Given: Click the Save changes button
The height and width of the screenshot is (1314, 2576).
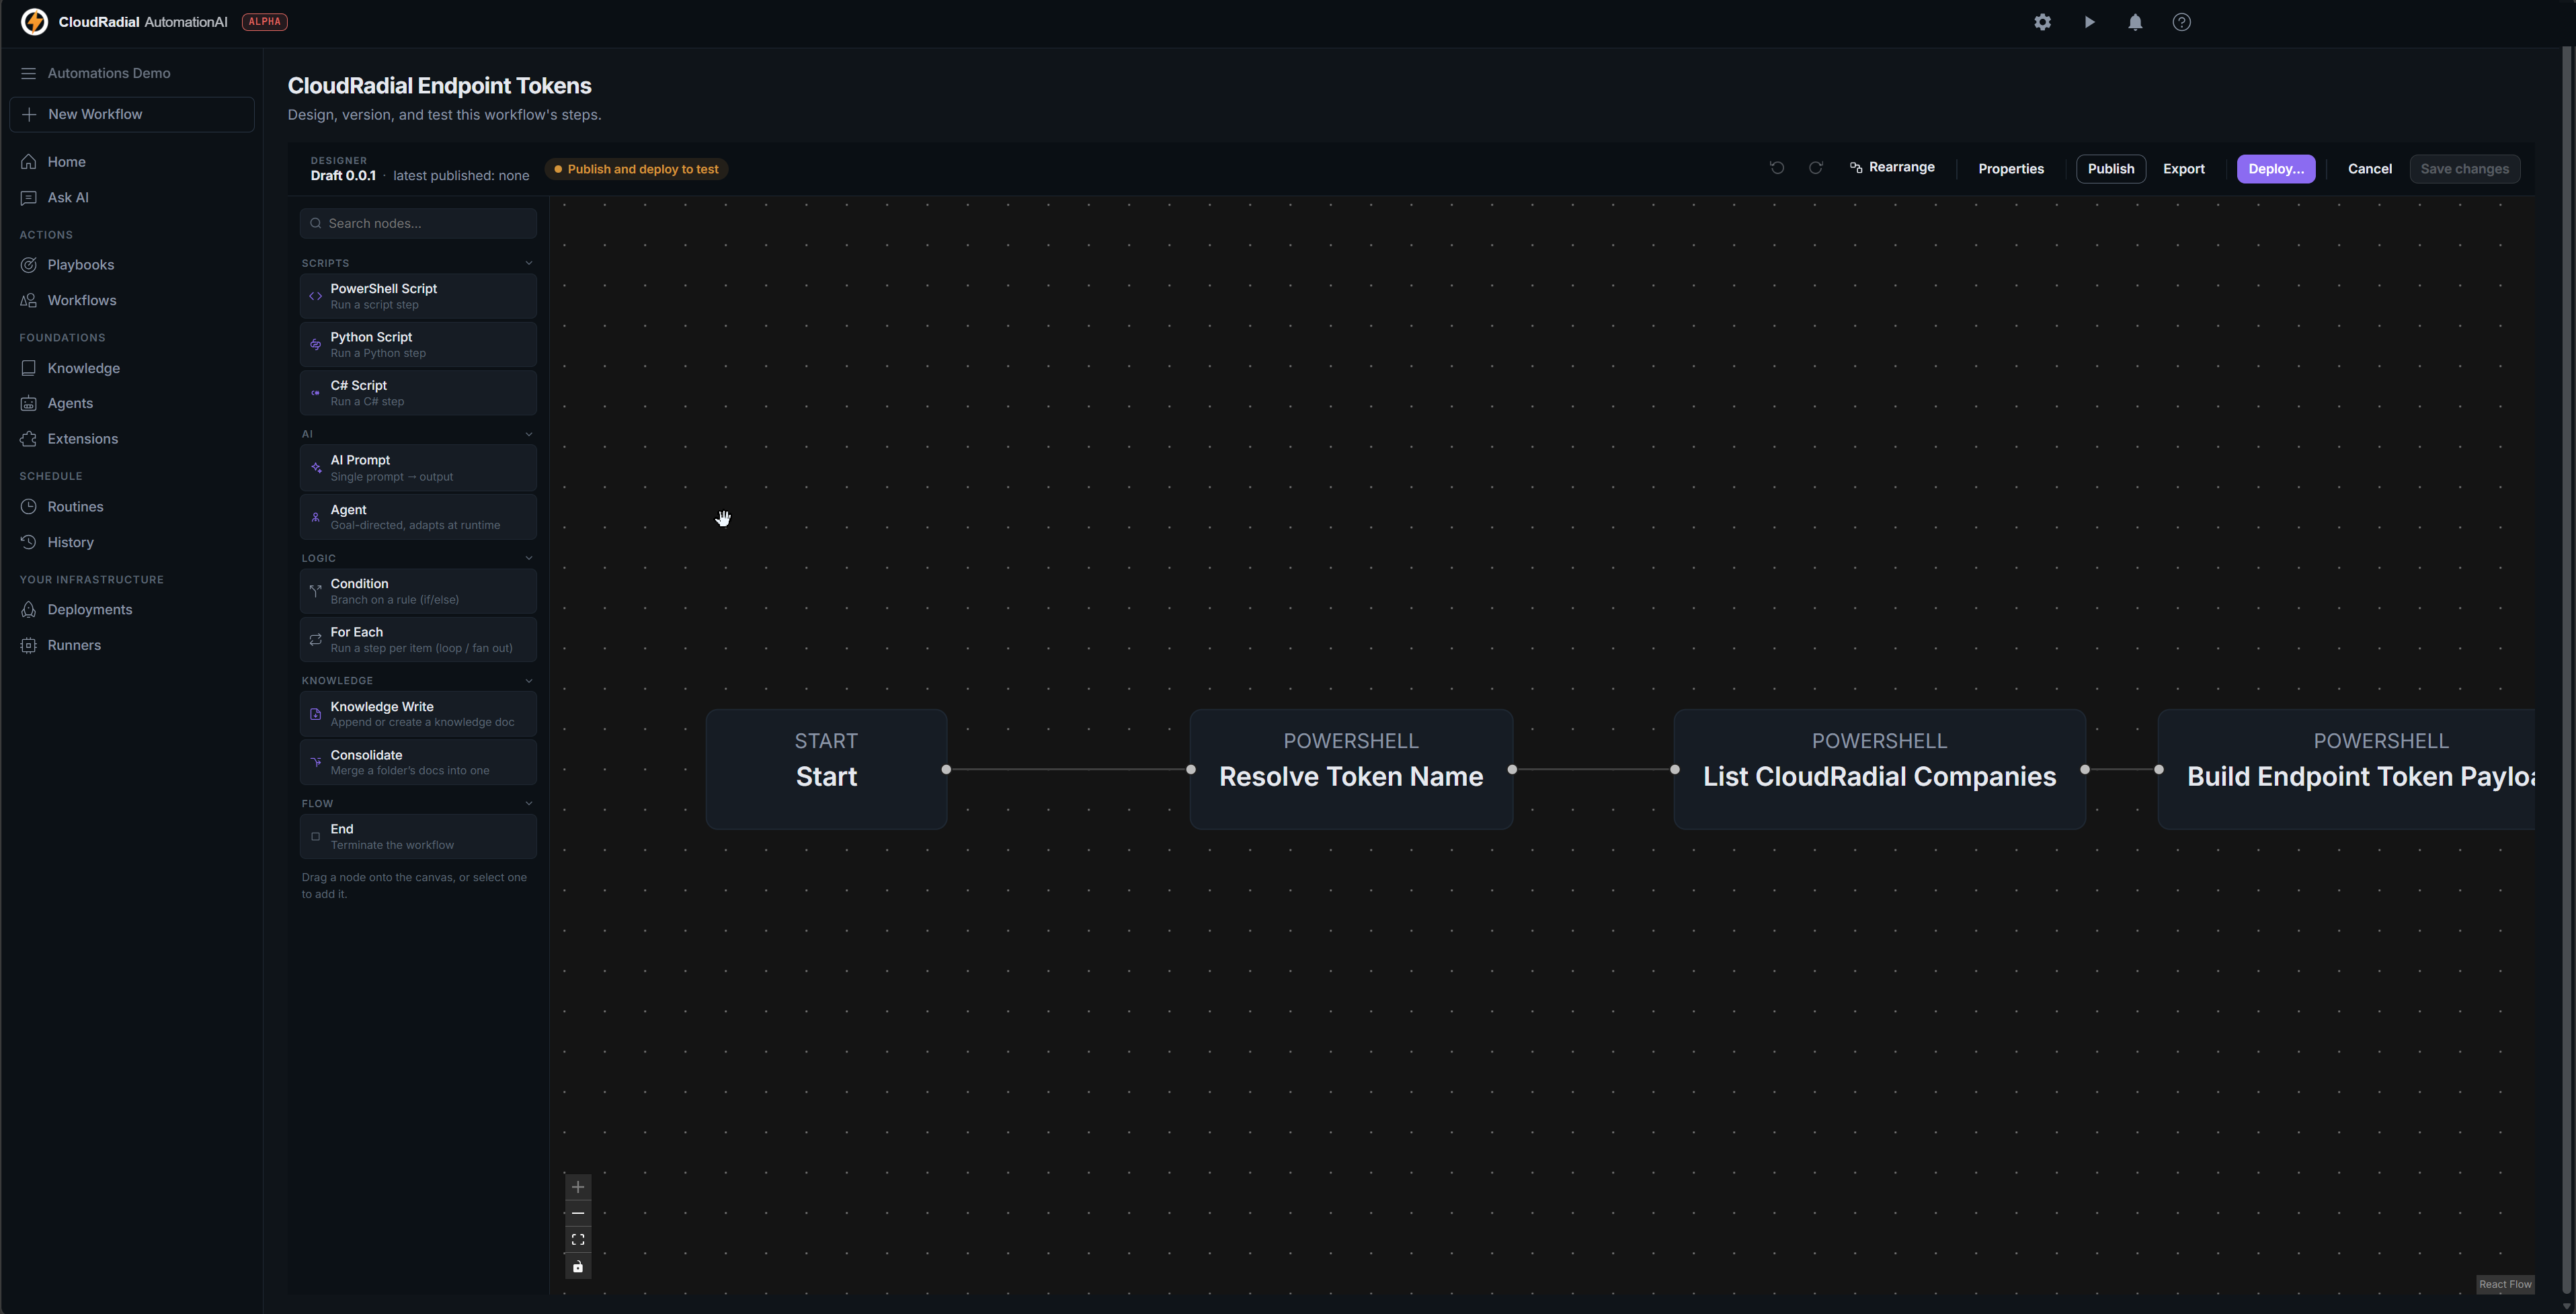Looking at the screenshot, I should (2465, 169).
